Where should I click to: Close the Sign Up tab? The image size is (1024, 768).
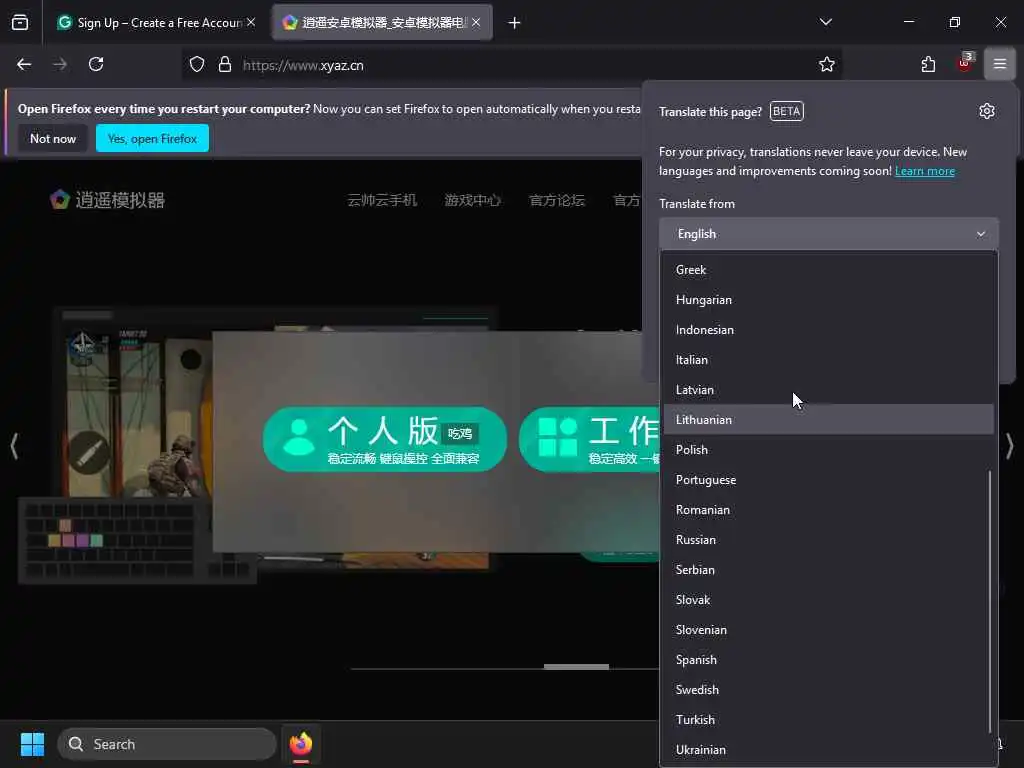(251, 22)
